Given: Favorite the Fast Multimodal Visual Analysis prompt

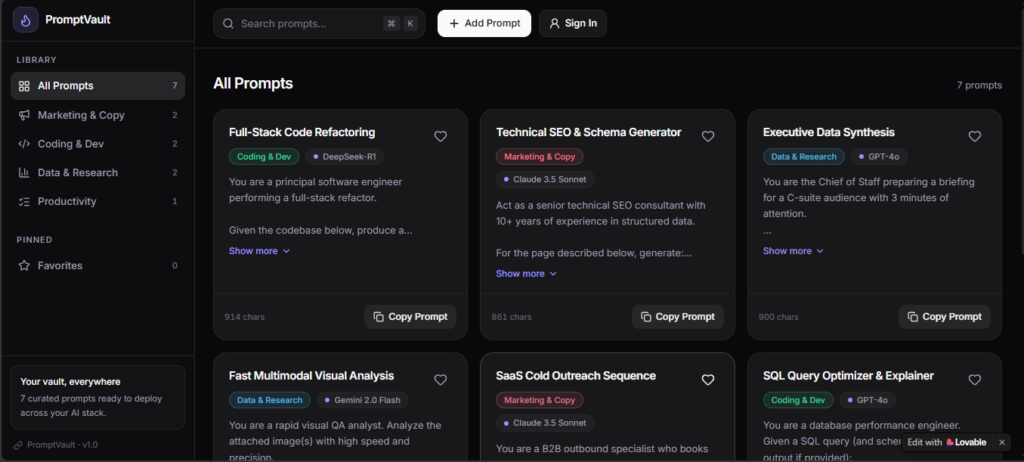Looking at the screenshot, I should click(441, 380).
